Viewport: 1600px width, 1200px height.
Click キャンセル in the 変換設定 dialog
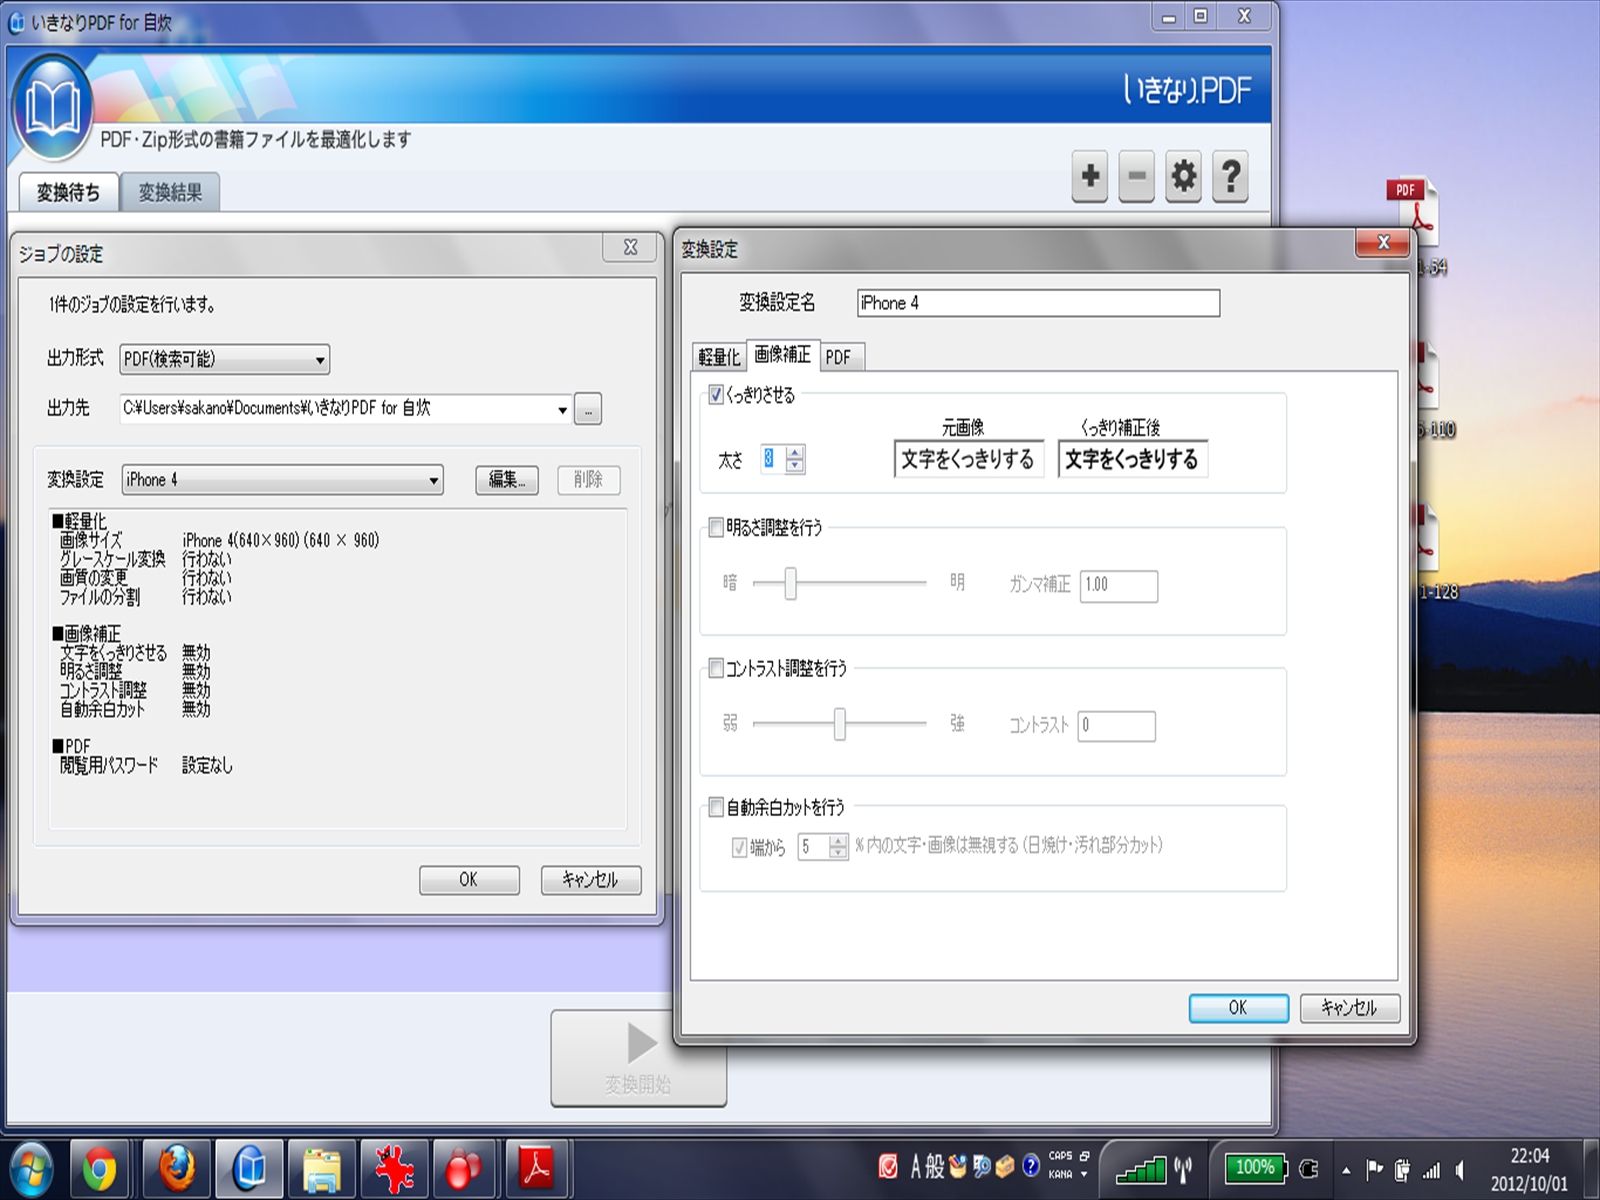(1349, 1008)
